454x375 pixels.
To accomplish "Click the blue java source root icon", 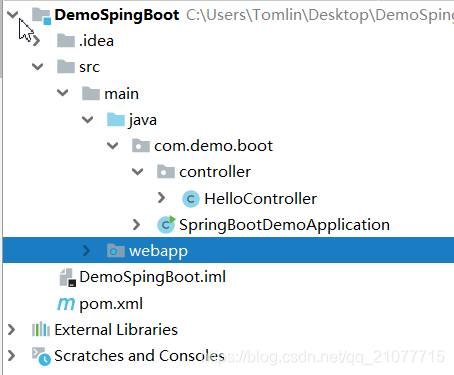I will pyautogui.click(x=116, y=119).
